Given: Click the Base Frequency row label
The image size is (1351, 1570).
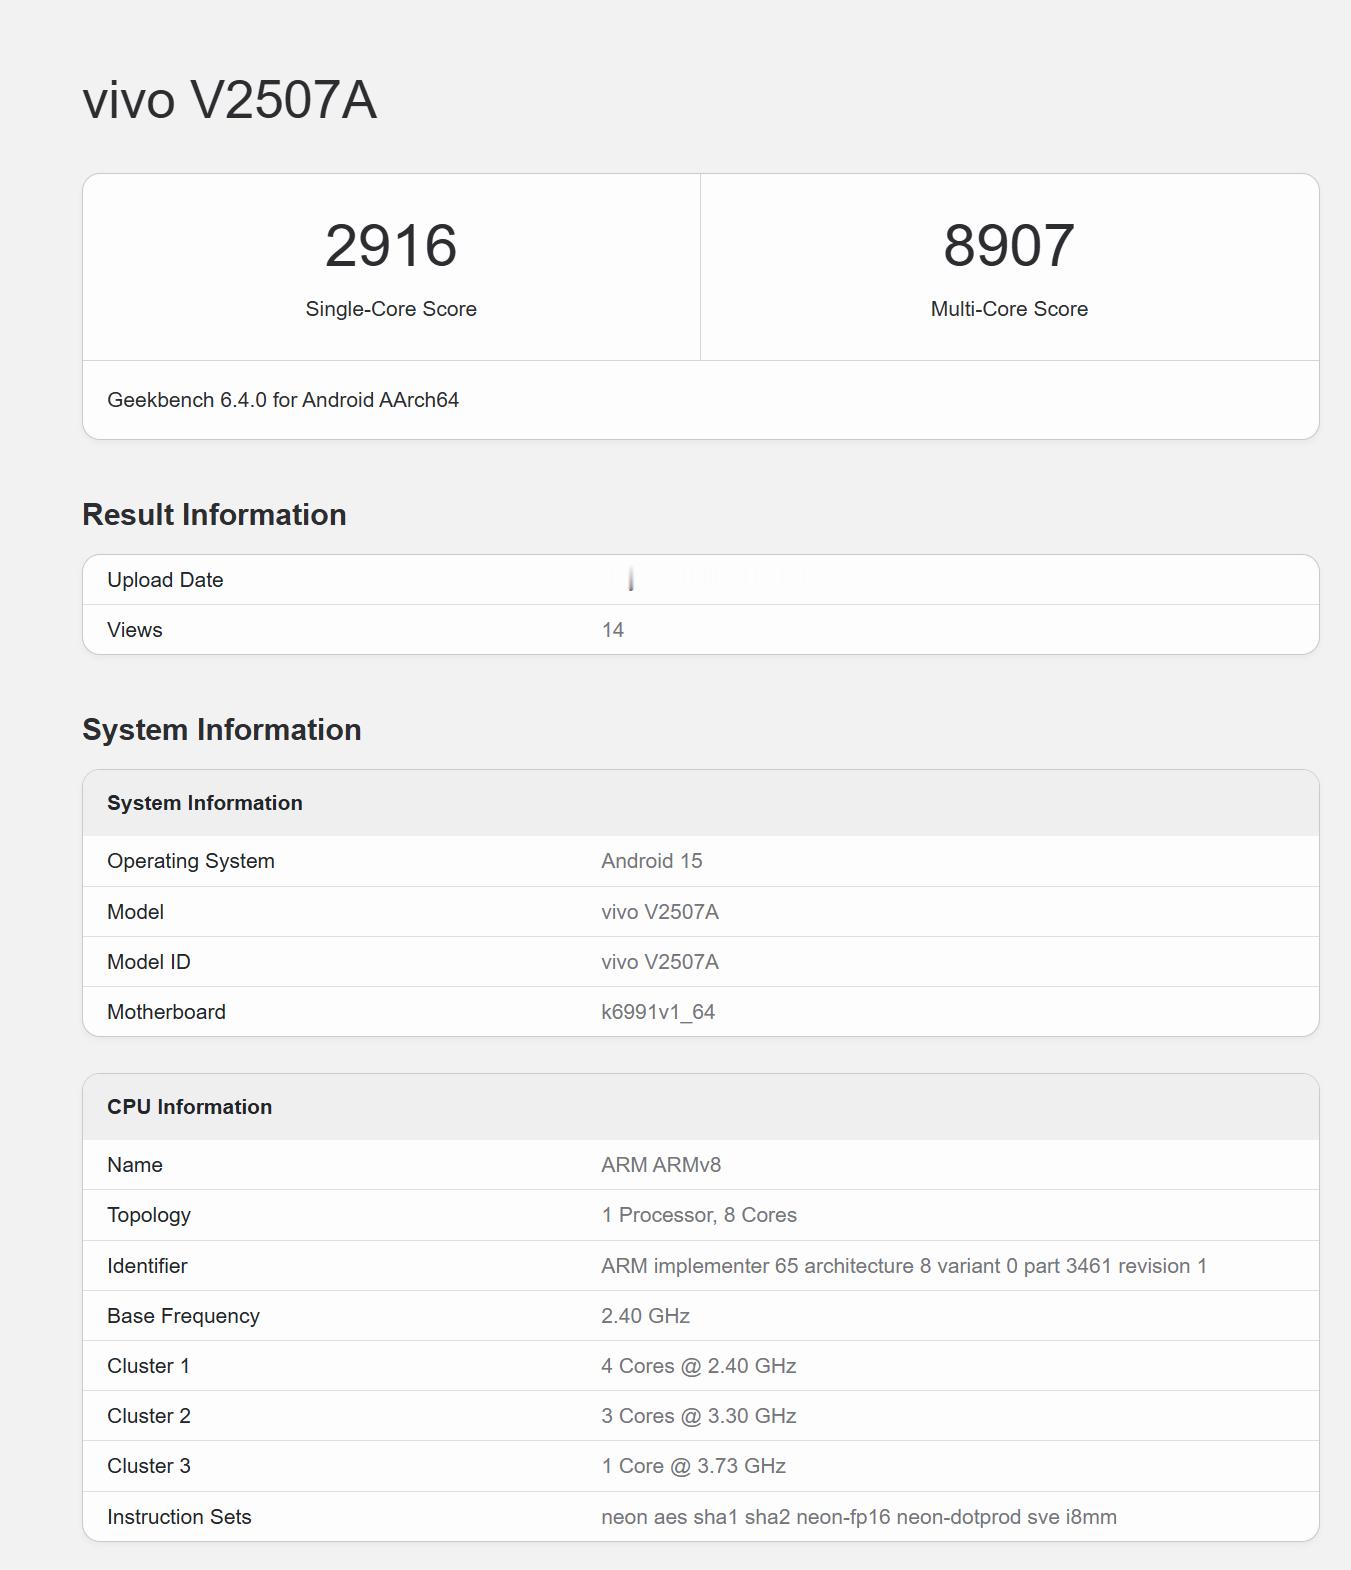Looking at the screenshot, I should (184, 1316).
